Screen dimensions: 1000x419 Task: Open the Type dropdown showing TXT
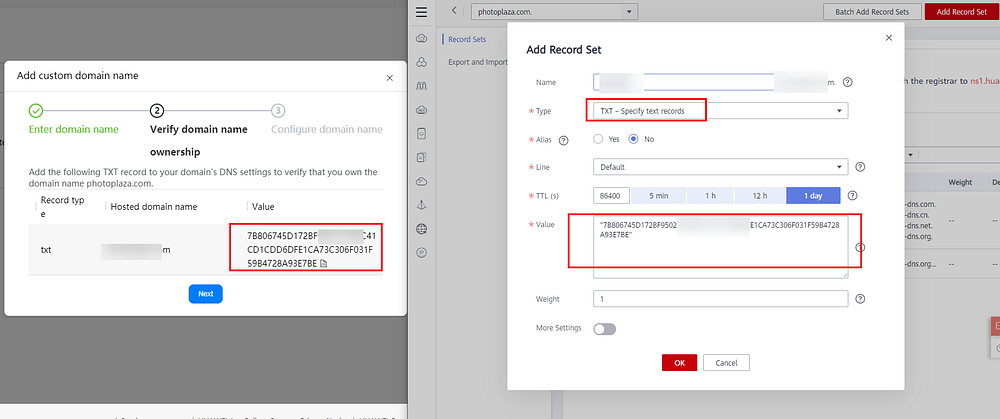tap(721, 111)
